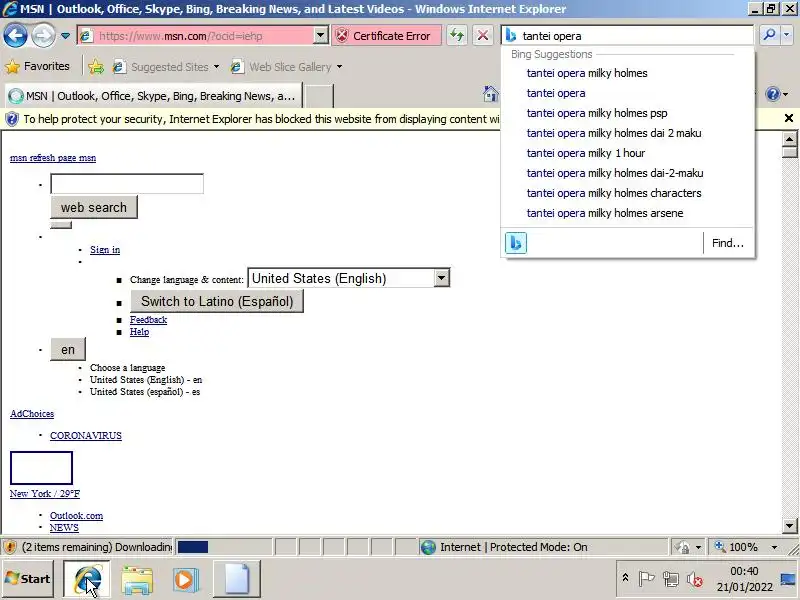
Task: Click the scroll down arrow of page scrollbar
Action: coord(789,526)
